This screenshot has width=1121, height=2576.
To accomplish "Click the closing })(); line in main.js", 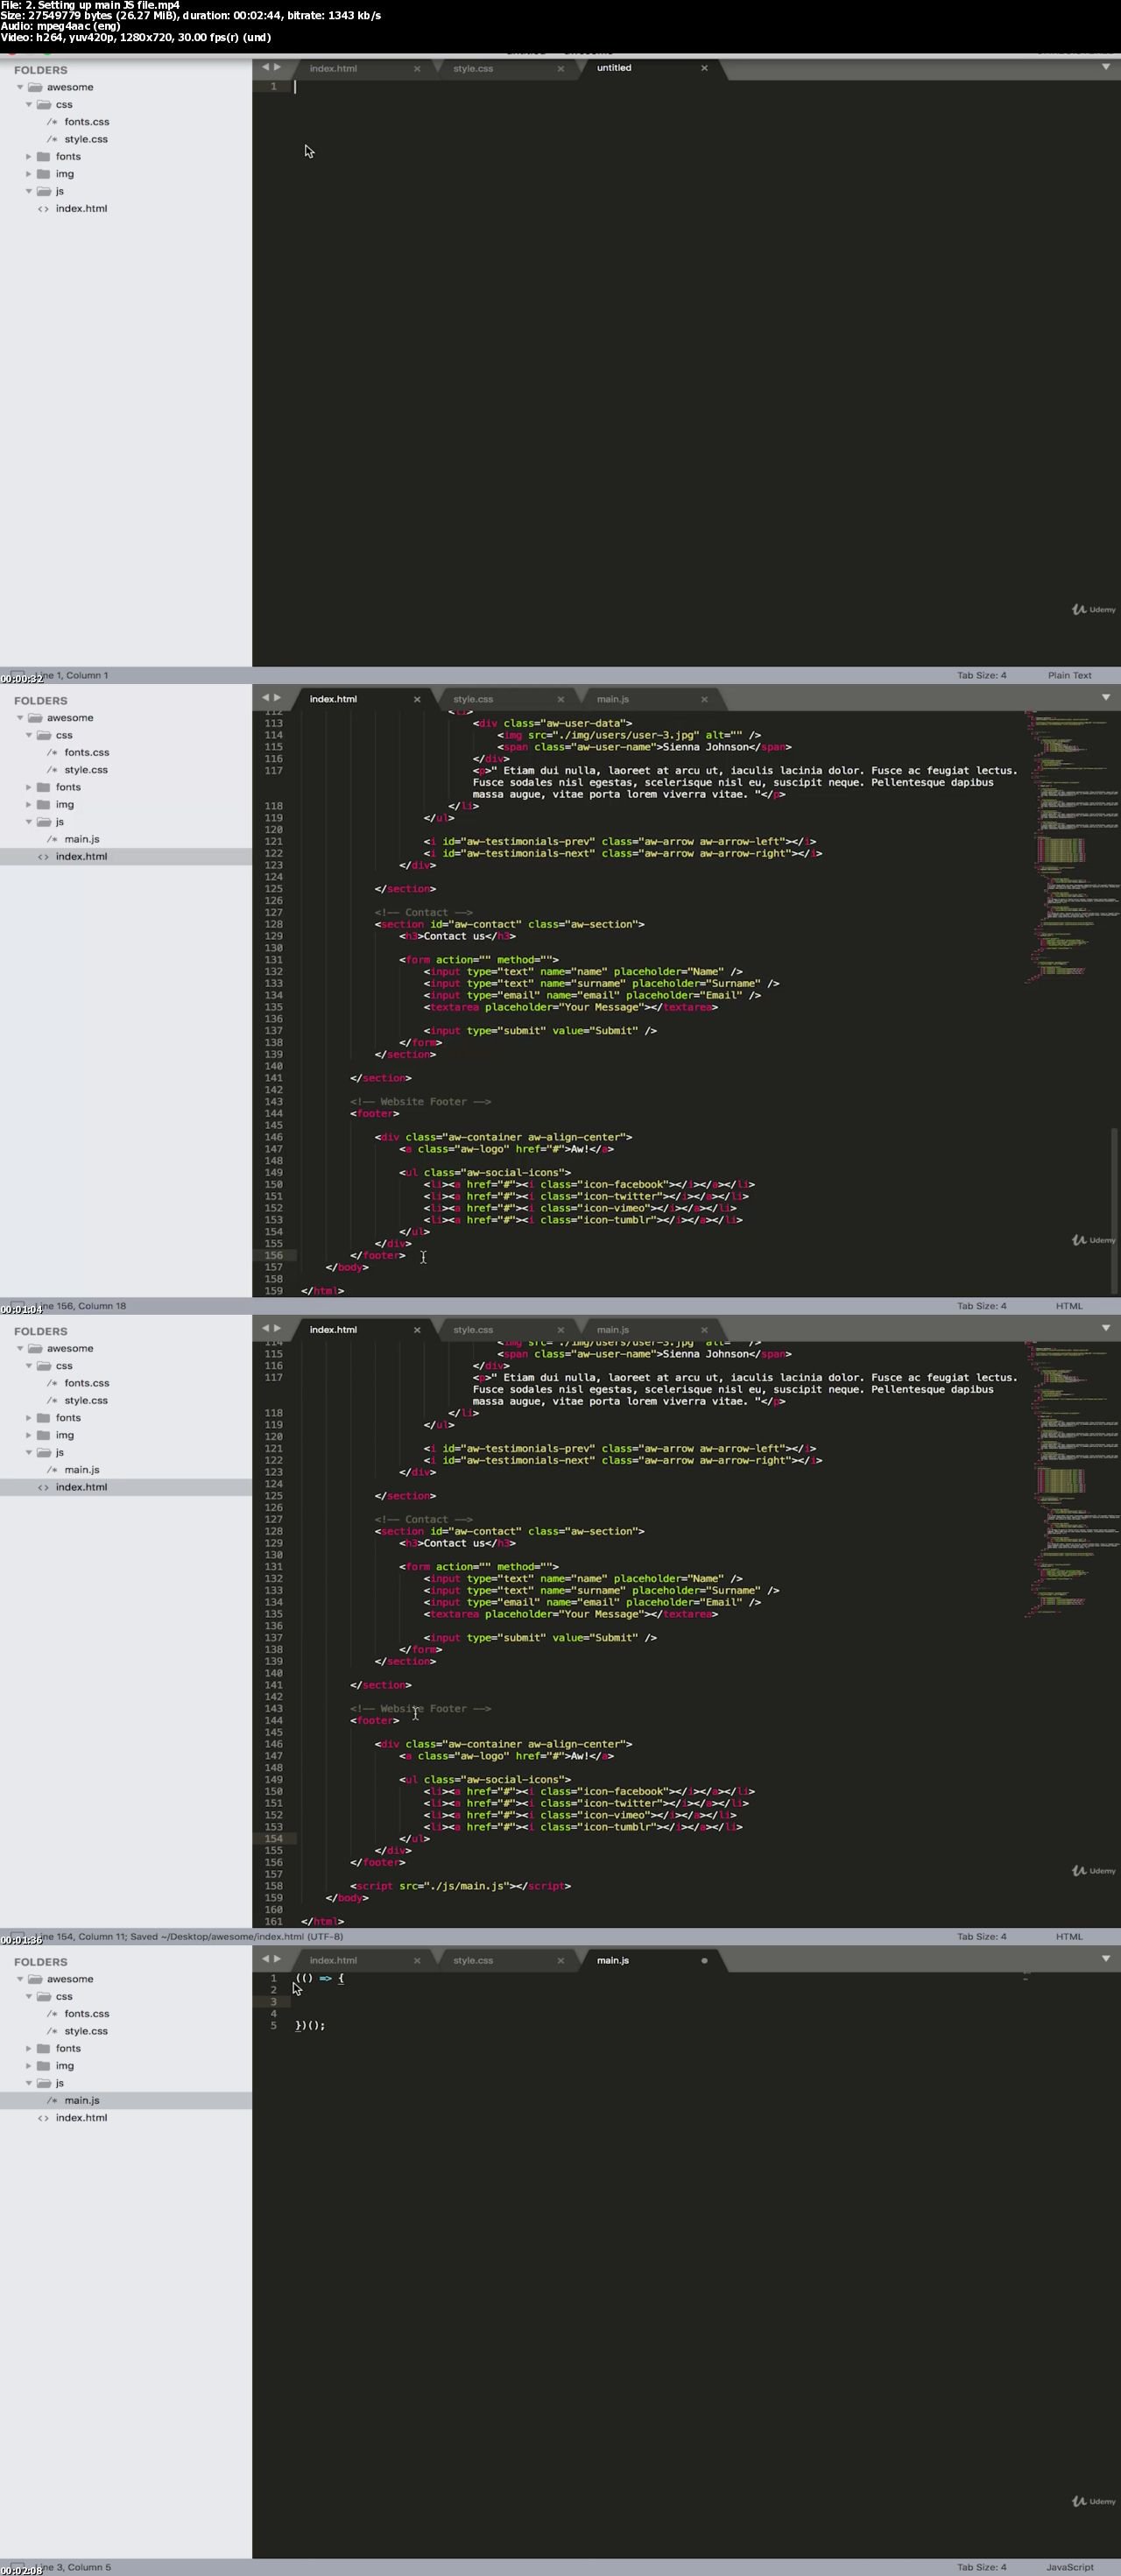I will pos(310,2026).
